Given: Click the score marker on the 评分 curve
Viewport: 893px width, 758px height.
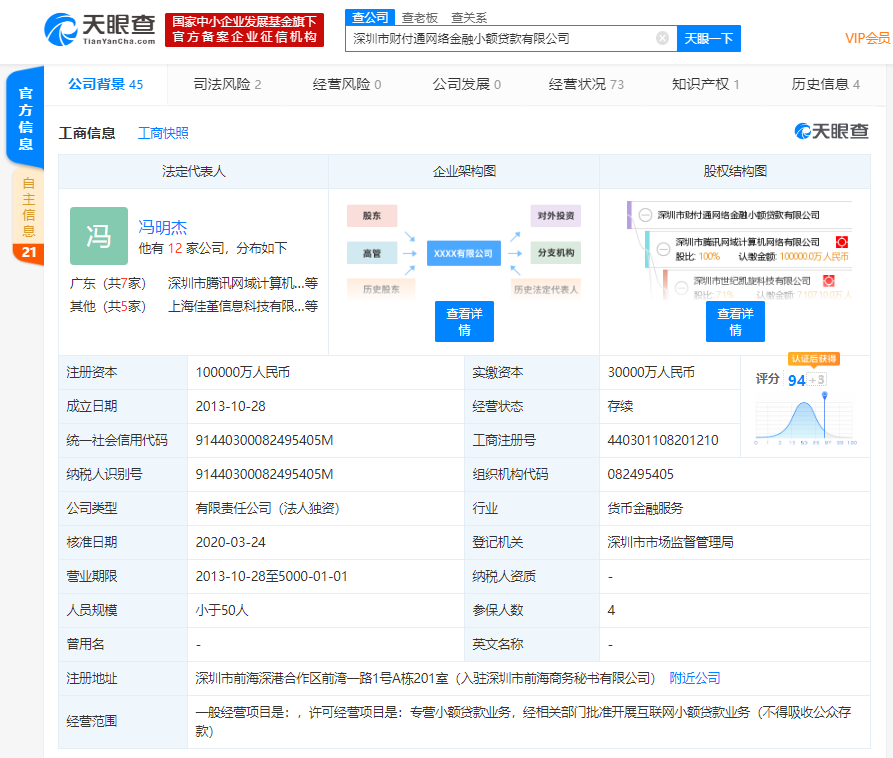Looking at the screenshot, I should (825, 395).
